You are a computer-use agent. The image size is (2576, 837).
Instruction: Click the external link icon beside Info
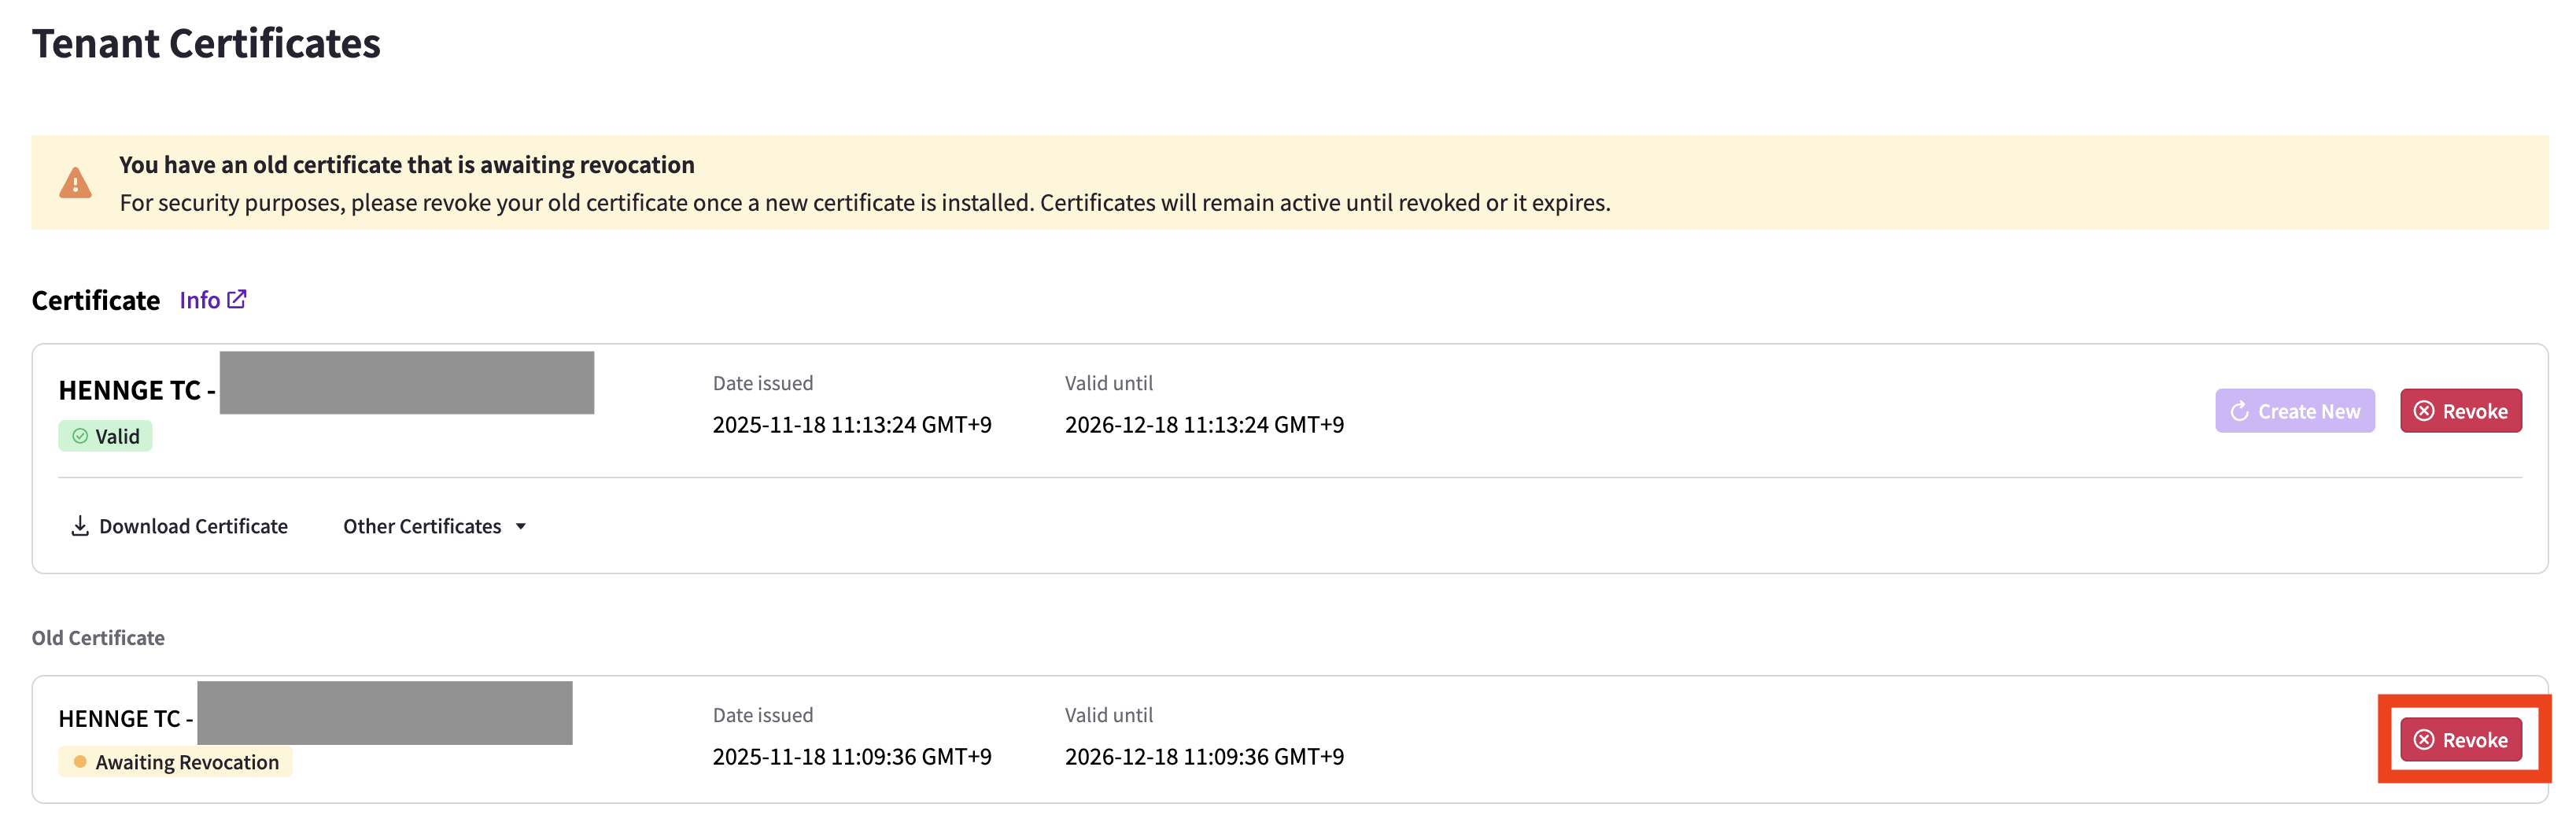pos(237,299)
